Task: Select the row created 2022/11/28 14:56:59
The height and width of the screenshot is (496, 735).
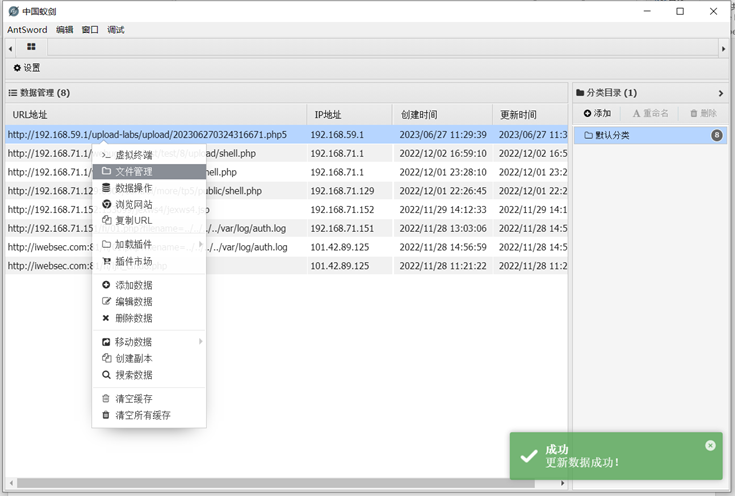Action: click(286, 247)
